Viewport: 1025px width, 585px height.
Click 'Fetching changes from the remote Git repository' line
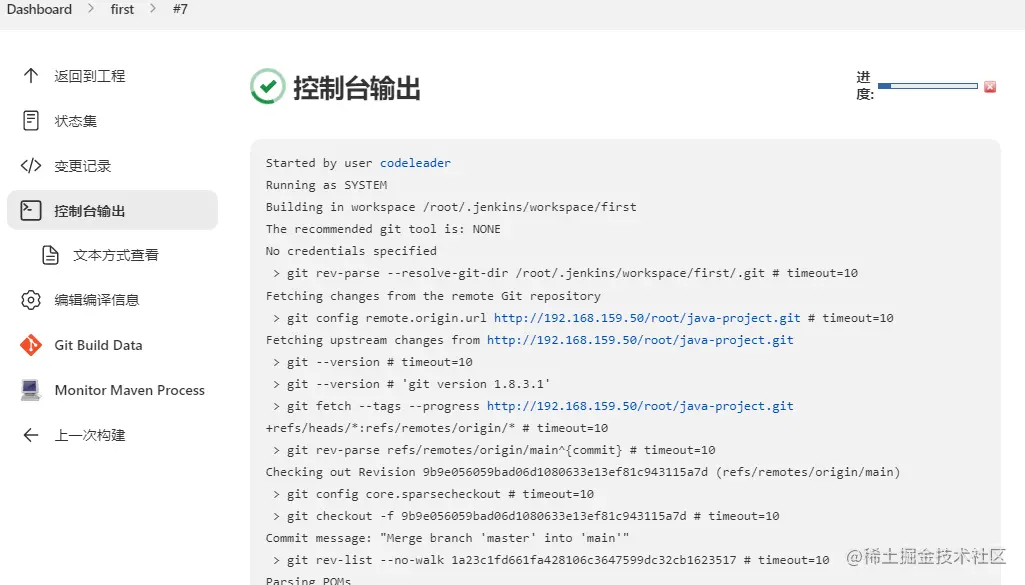click(x=433, y=296)
